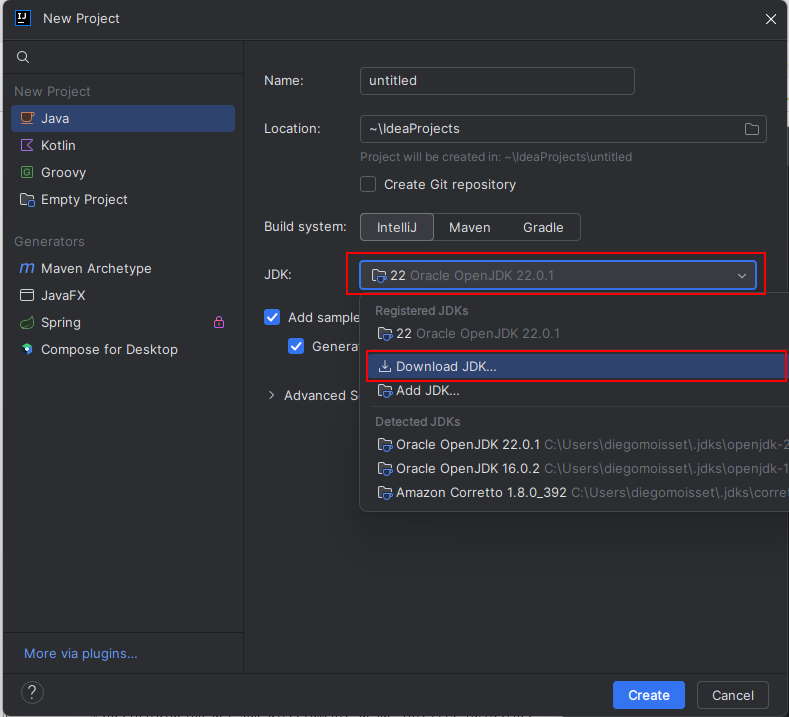Select Compose for Desktop generator

[123, 350]
